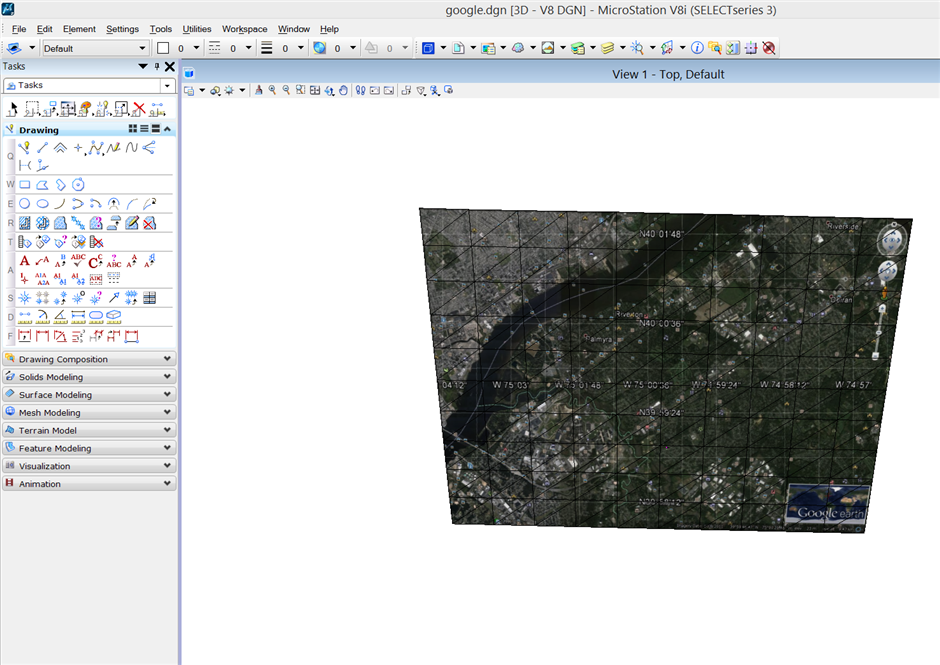This screenshot has width=940, height=665.
Task: Expand the Surface Modeling task group
Action: [89, 395]
